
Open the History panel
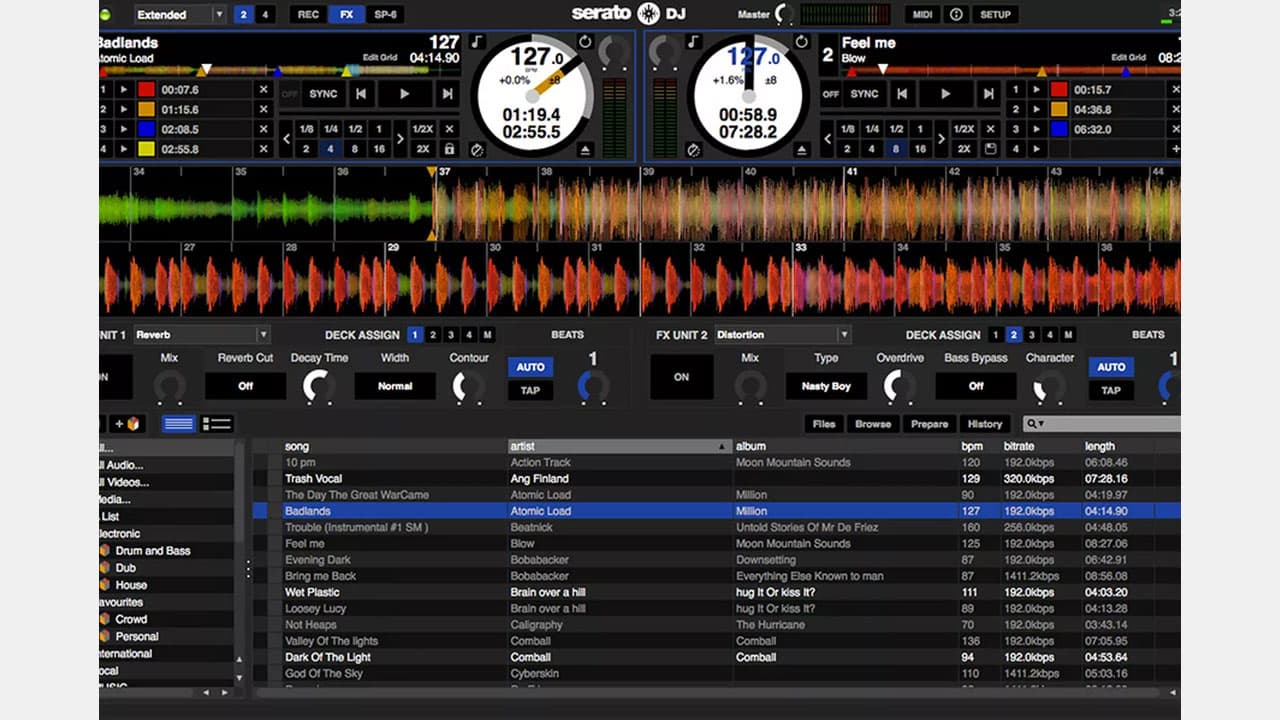coord(985,423)
